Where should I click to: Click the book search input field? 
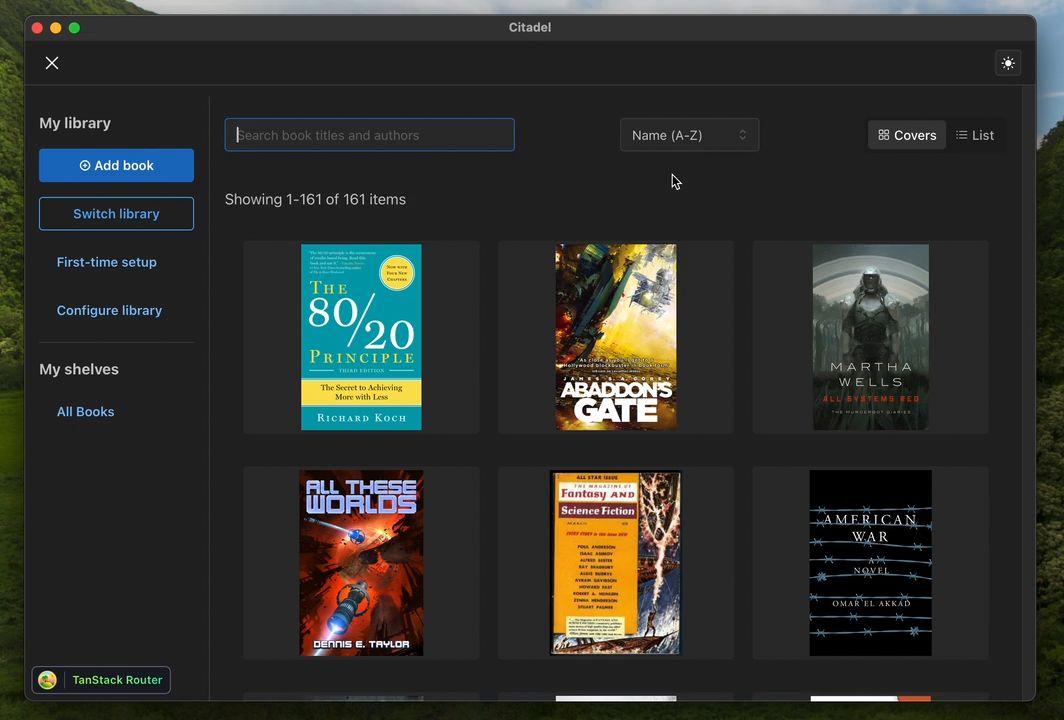click(x=369, y=135)
